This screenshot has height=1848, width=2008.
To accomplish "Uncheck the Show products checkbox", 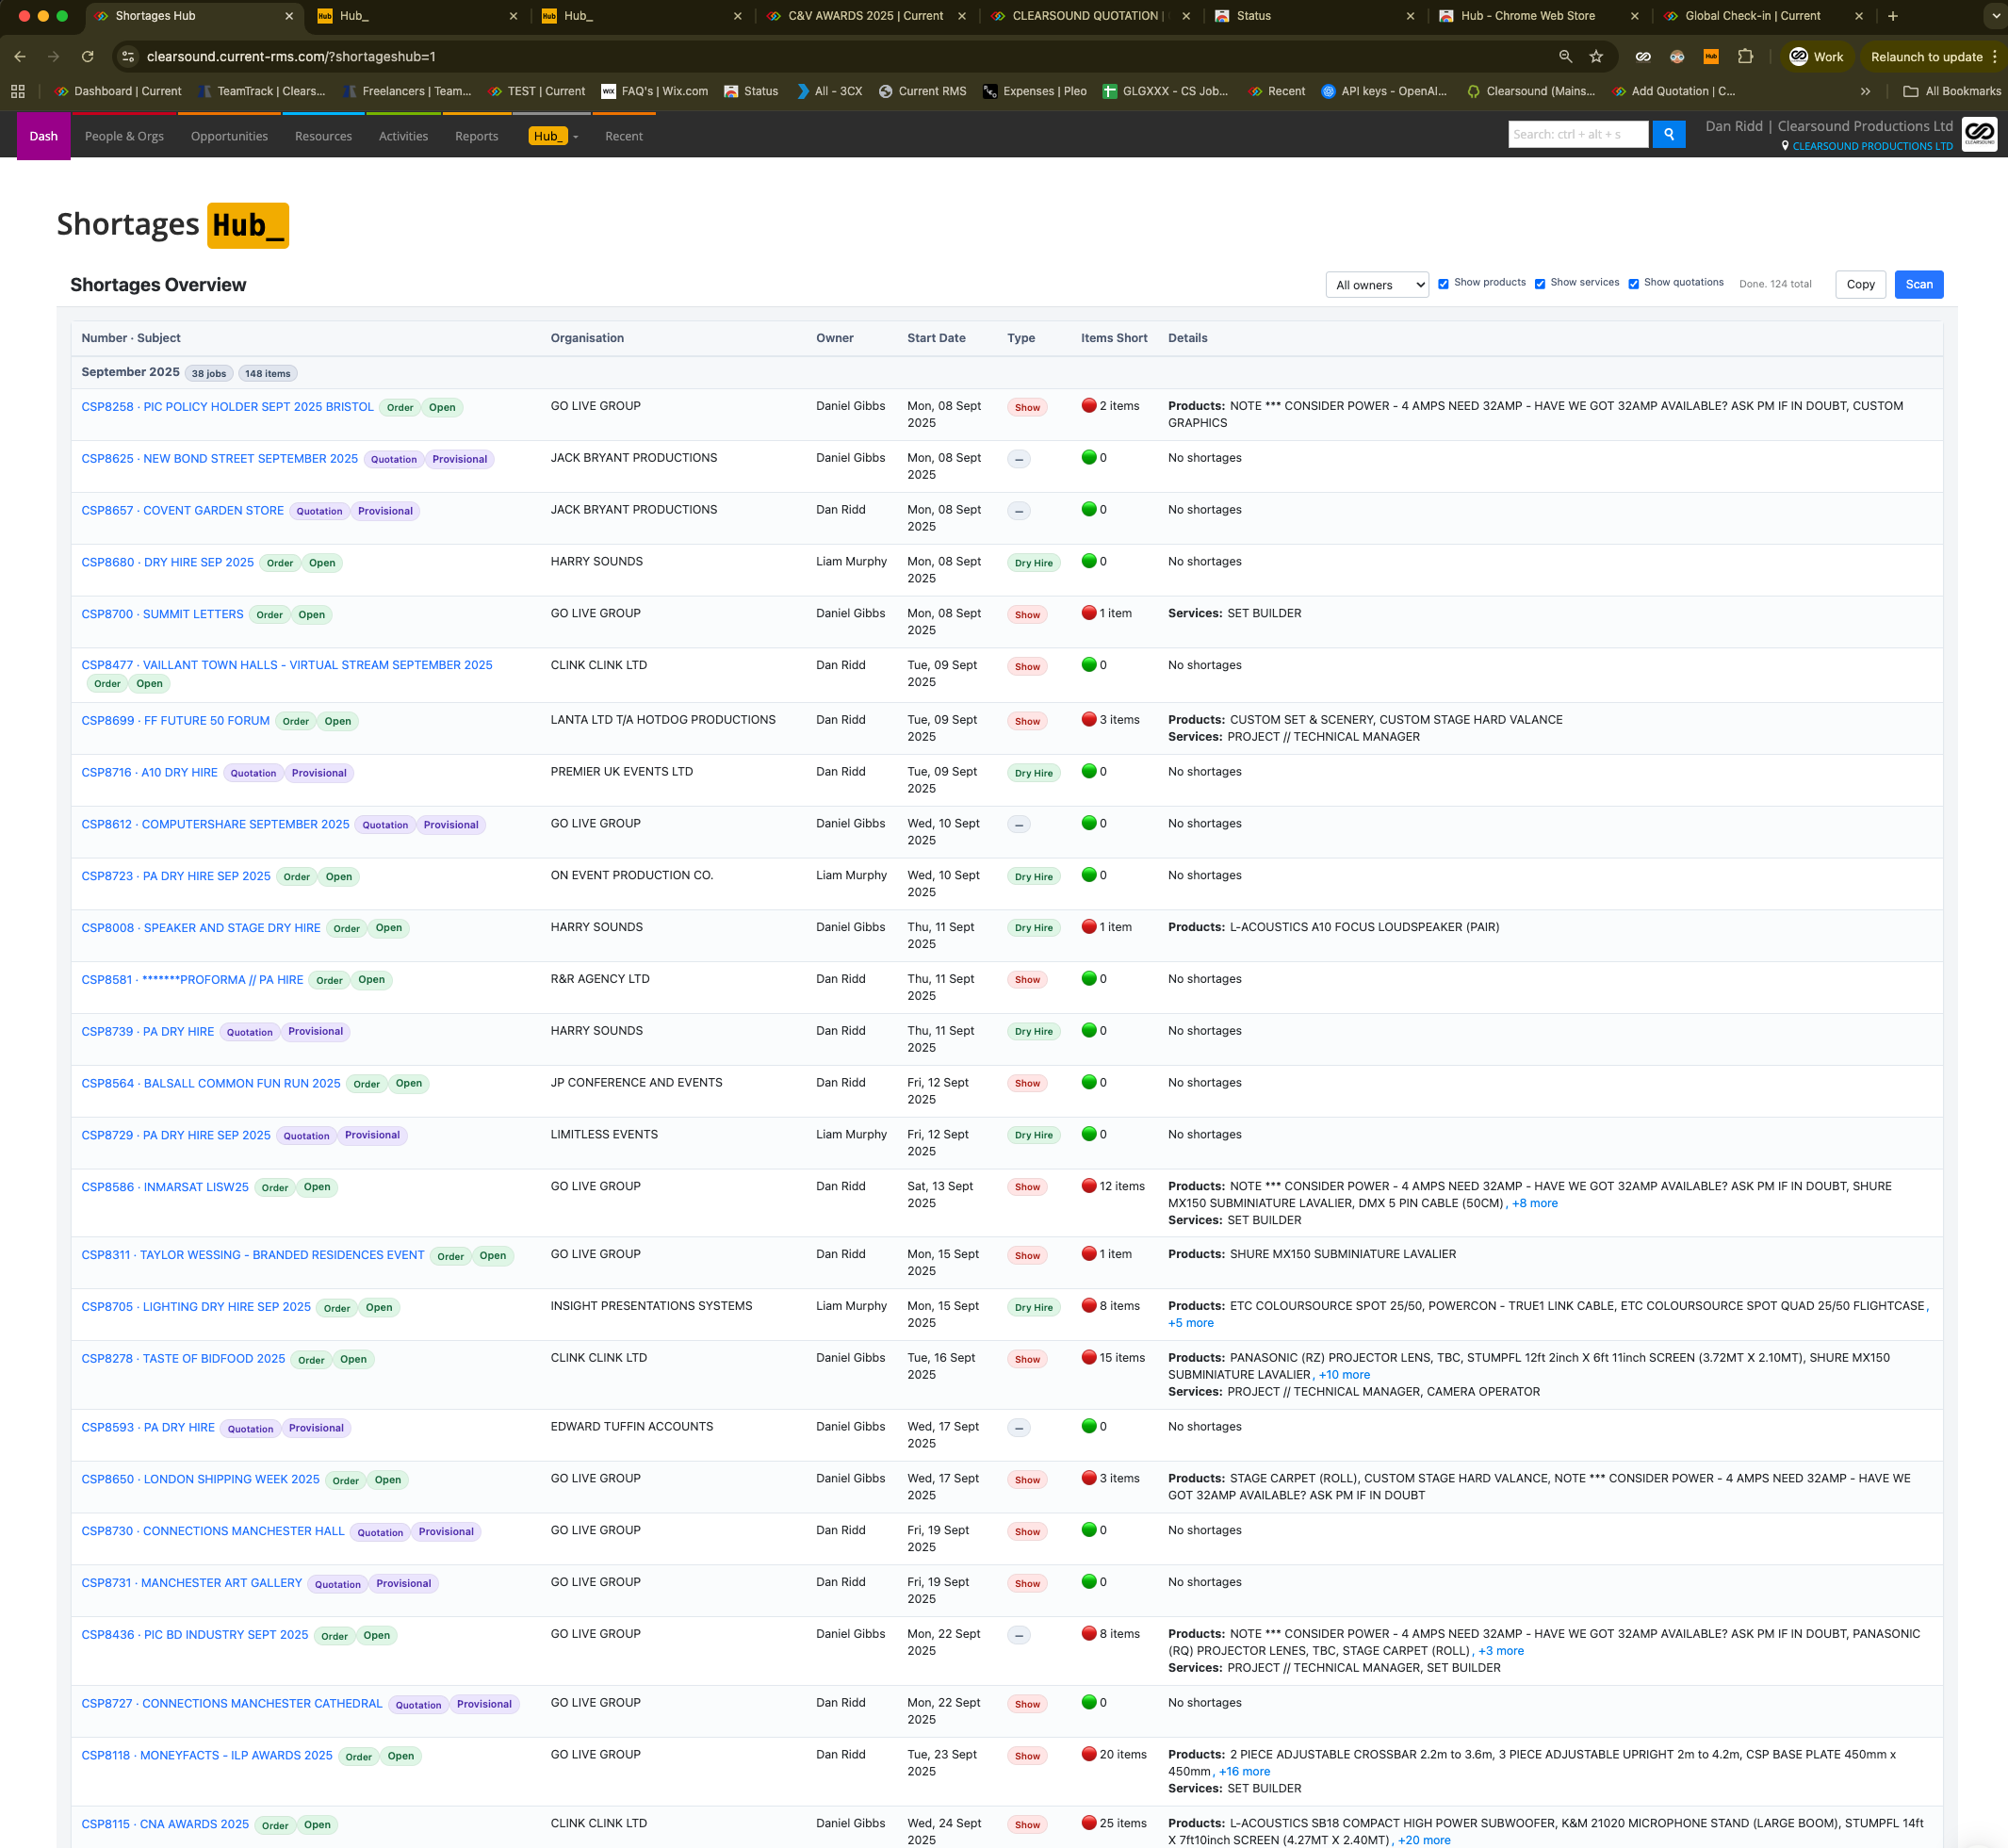I will [x=1443, y=284].
